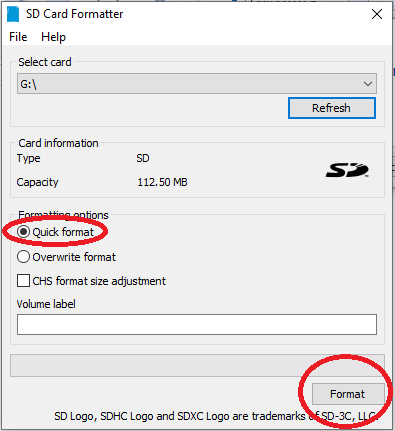Click the Overwrite format label text
The width and height of the screenshot is (395, 431).
tap(74, 257)
